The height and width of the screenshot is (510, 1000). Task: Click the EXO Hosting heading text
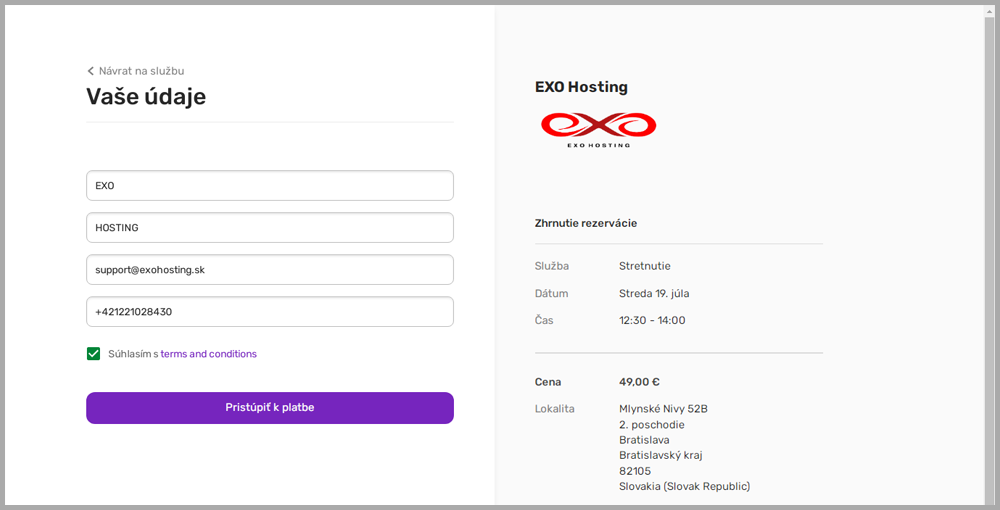pyautogui.click(x=581, y=87)
